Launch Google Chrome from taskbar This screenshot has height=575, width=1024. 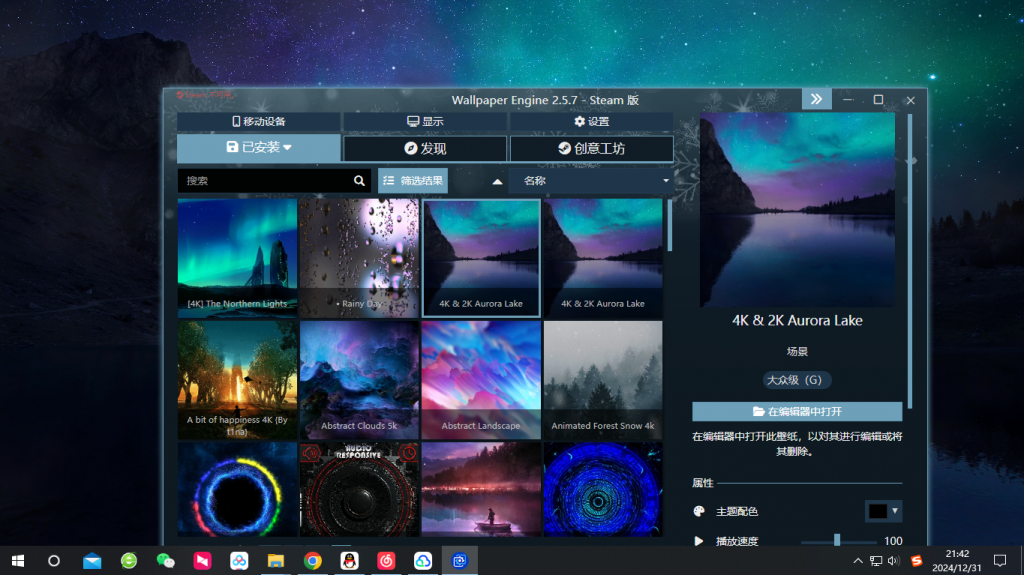pyautogui.click(x=313, y=561)
